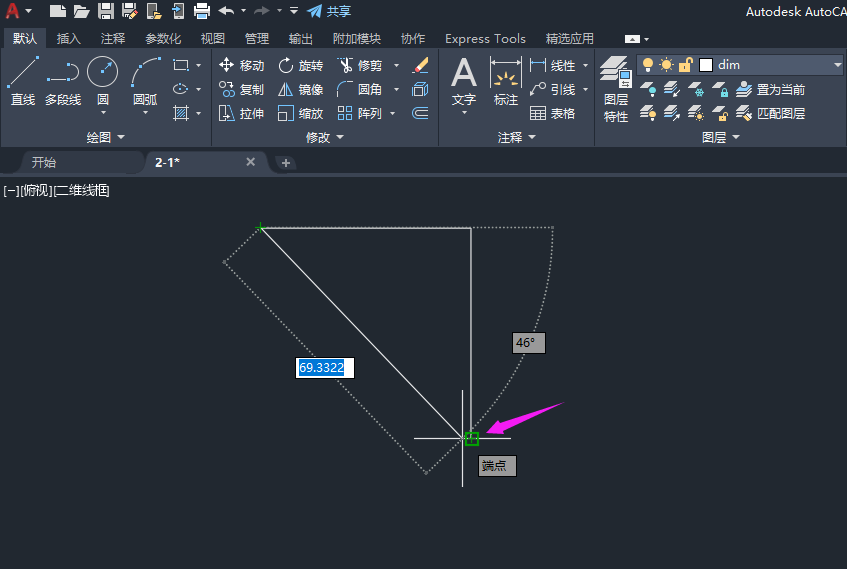Viewport: 847px width, 569px height.
Task: Activate the 镜像 (Mirror) tool
Action: click(x=300, y=89)
